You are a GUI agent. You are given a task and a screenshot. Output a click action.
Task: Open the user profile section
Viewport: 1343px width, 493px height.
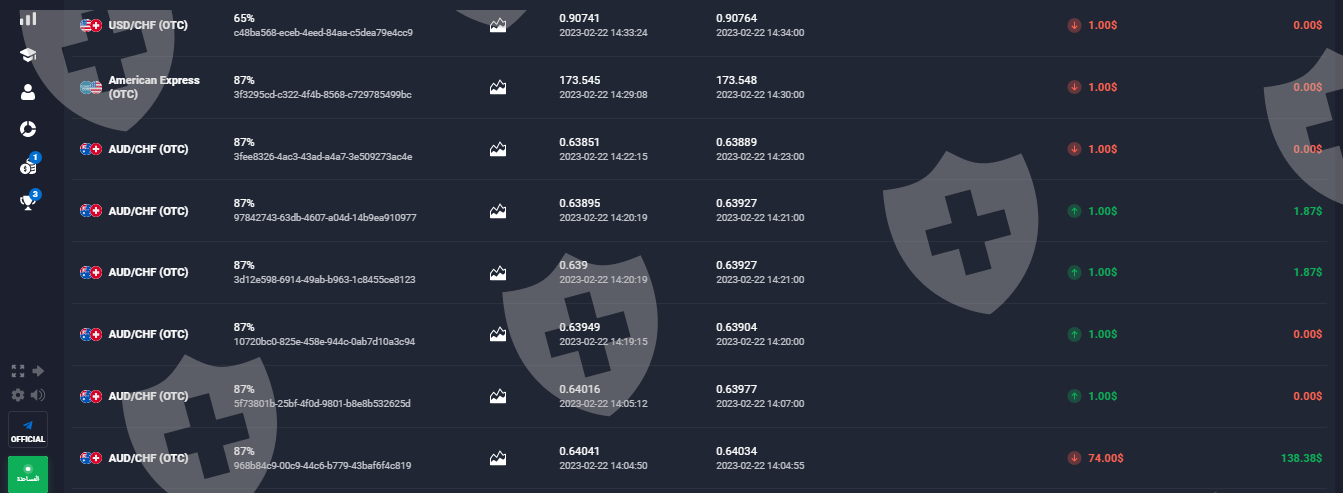click(x=28, y=92)
